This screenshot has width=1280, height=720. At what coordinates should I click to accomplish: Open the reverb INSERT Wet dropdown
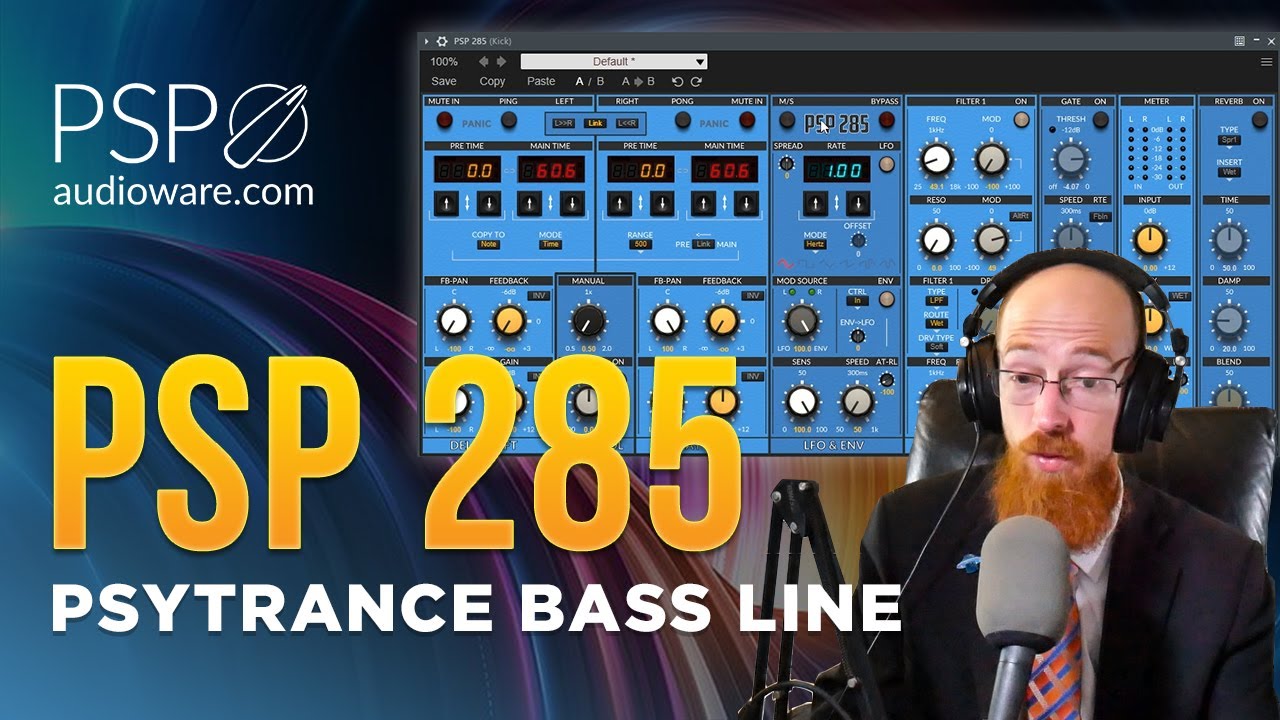(1228, 172)
